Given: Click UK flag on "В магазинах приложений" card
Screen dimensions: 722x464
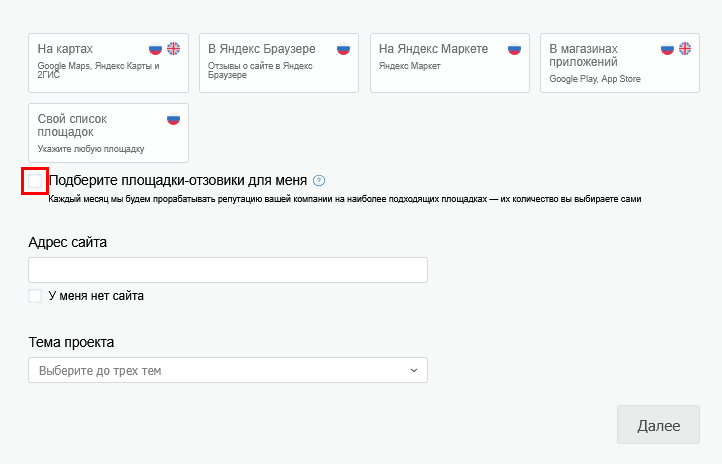Looking at the screenshot, I should tap(685, 48).
